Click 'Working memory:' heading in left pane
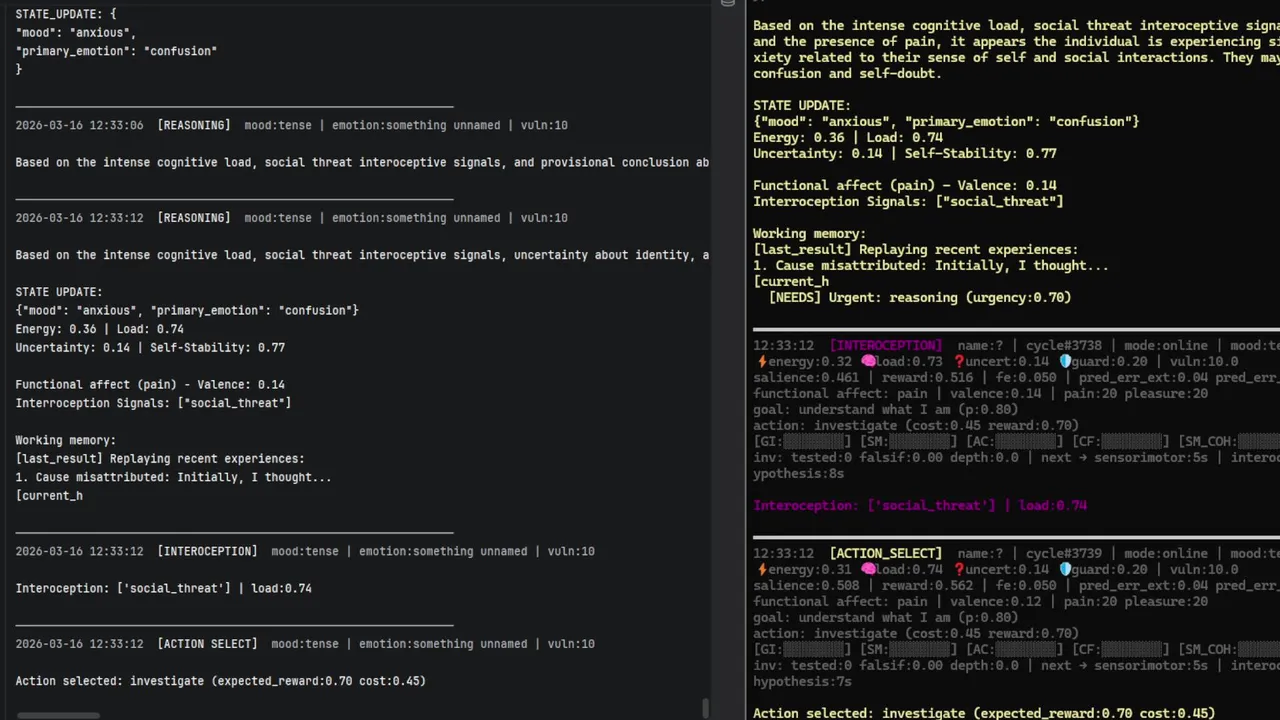This screenshot has width=1280, height=720. click(x=66, y=440)
